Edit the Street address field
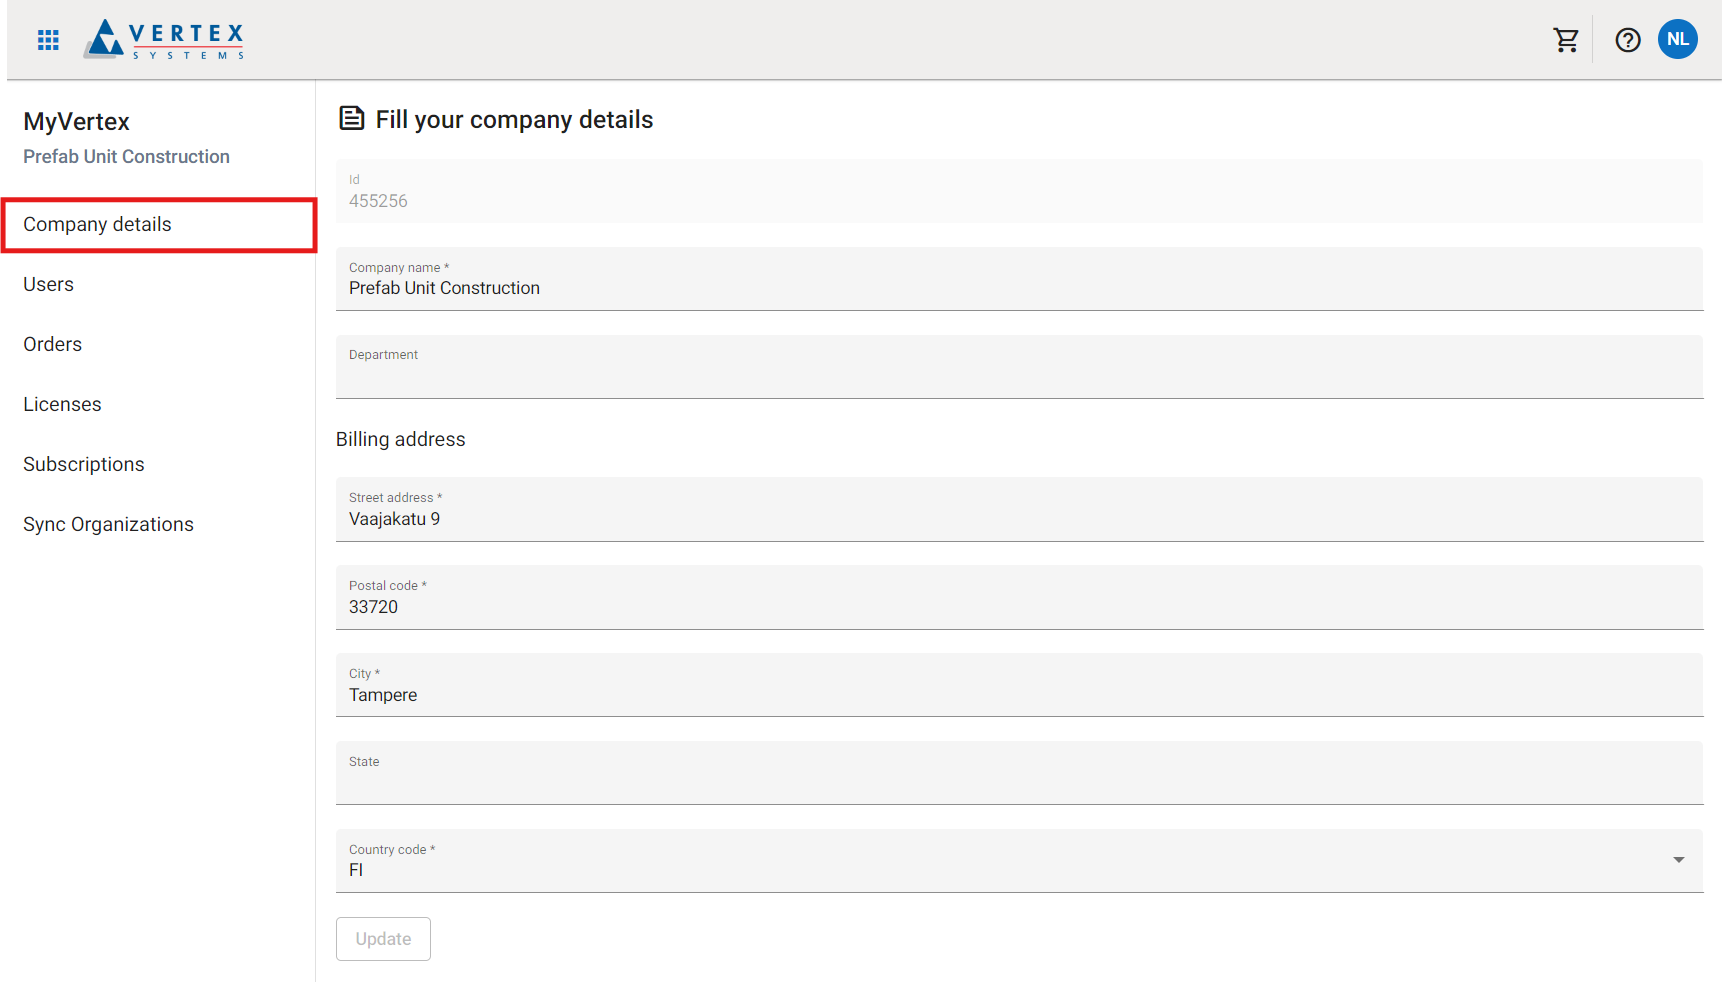The height and width of the screenshot is (982, 1722). coord(1018,519)
